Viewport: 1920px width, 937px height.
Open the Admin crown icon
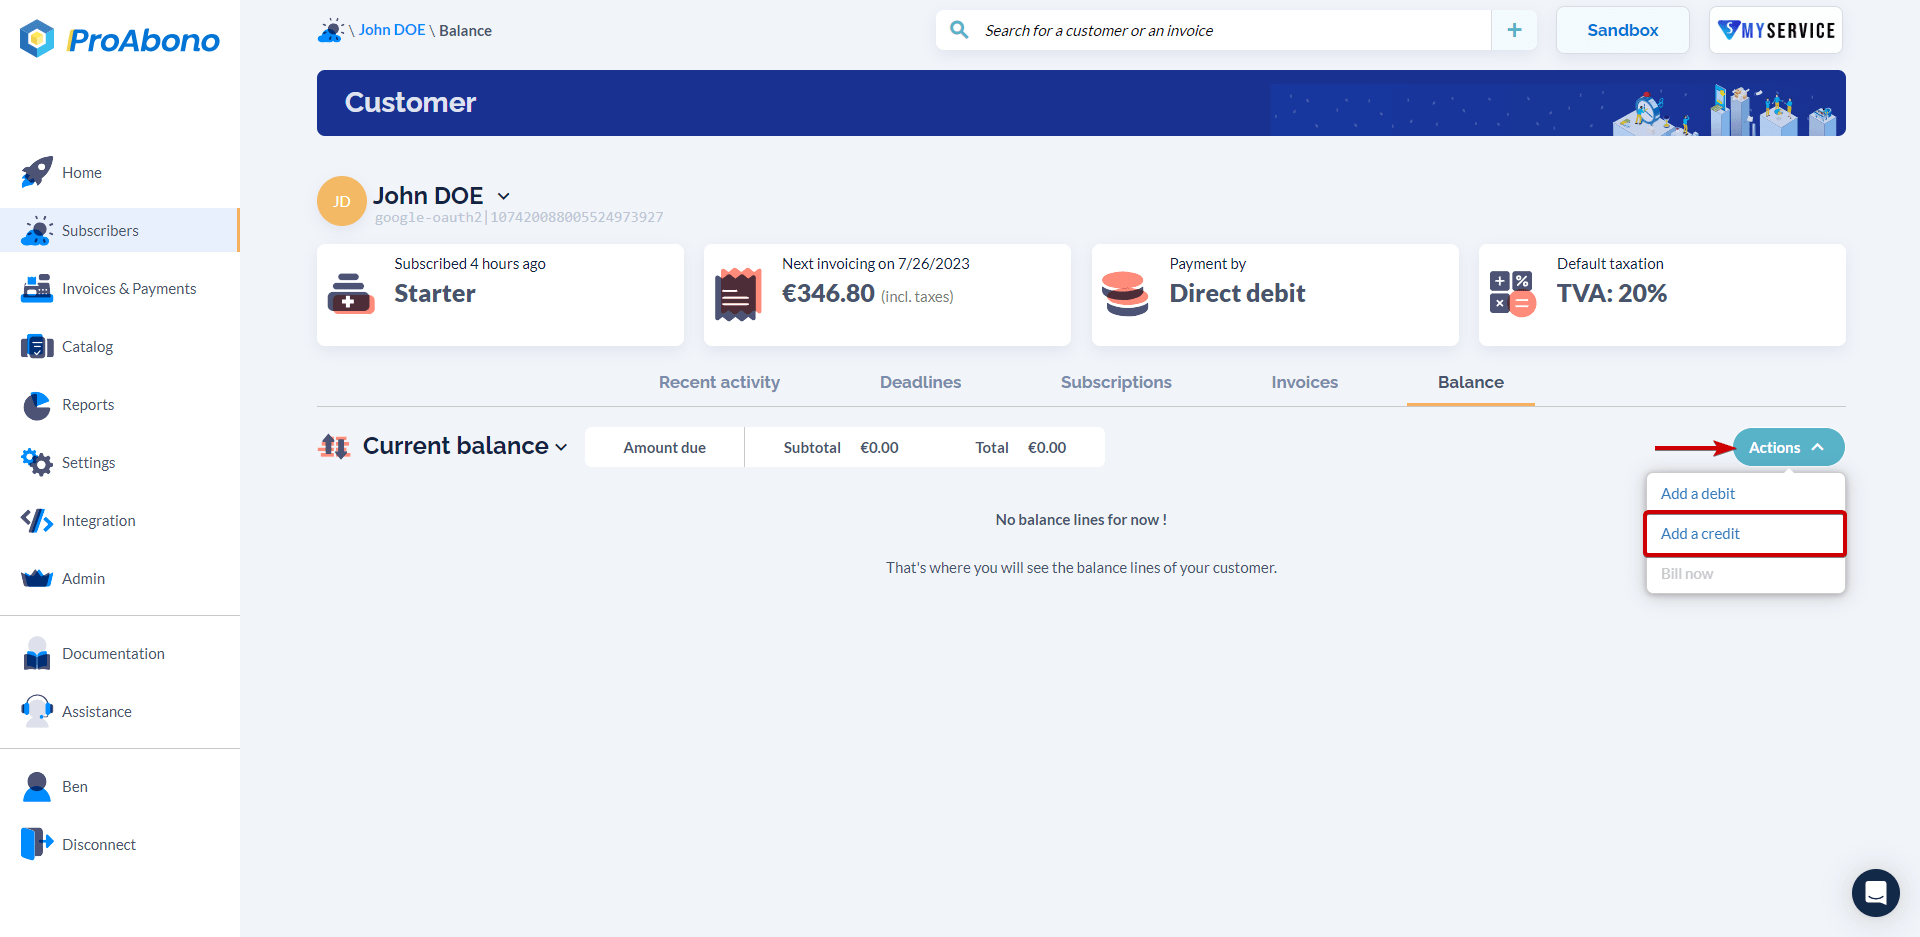tap(37, 578)
